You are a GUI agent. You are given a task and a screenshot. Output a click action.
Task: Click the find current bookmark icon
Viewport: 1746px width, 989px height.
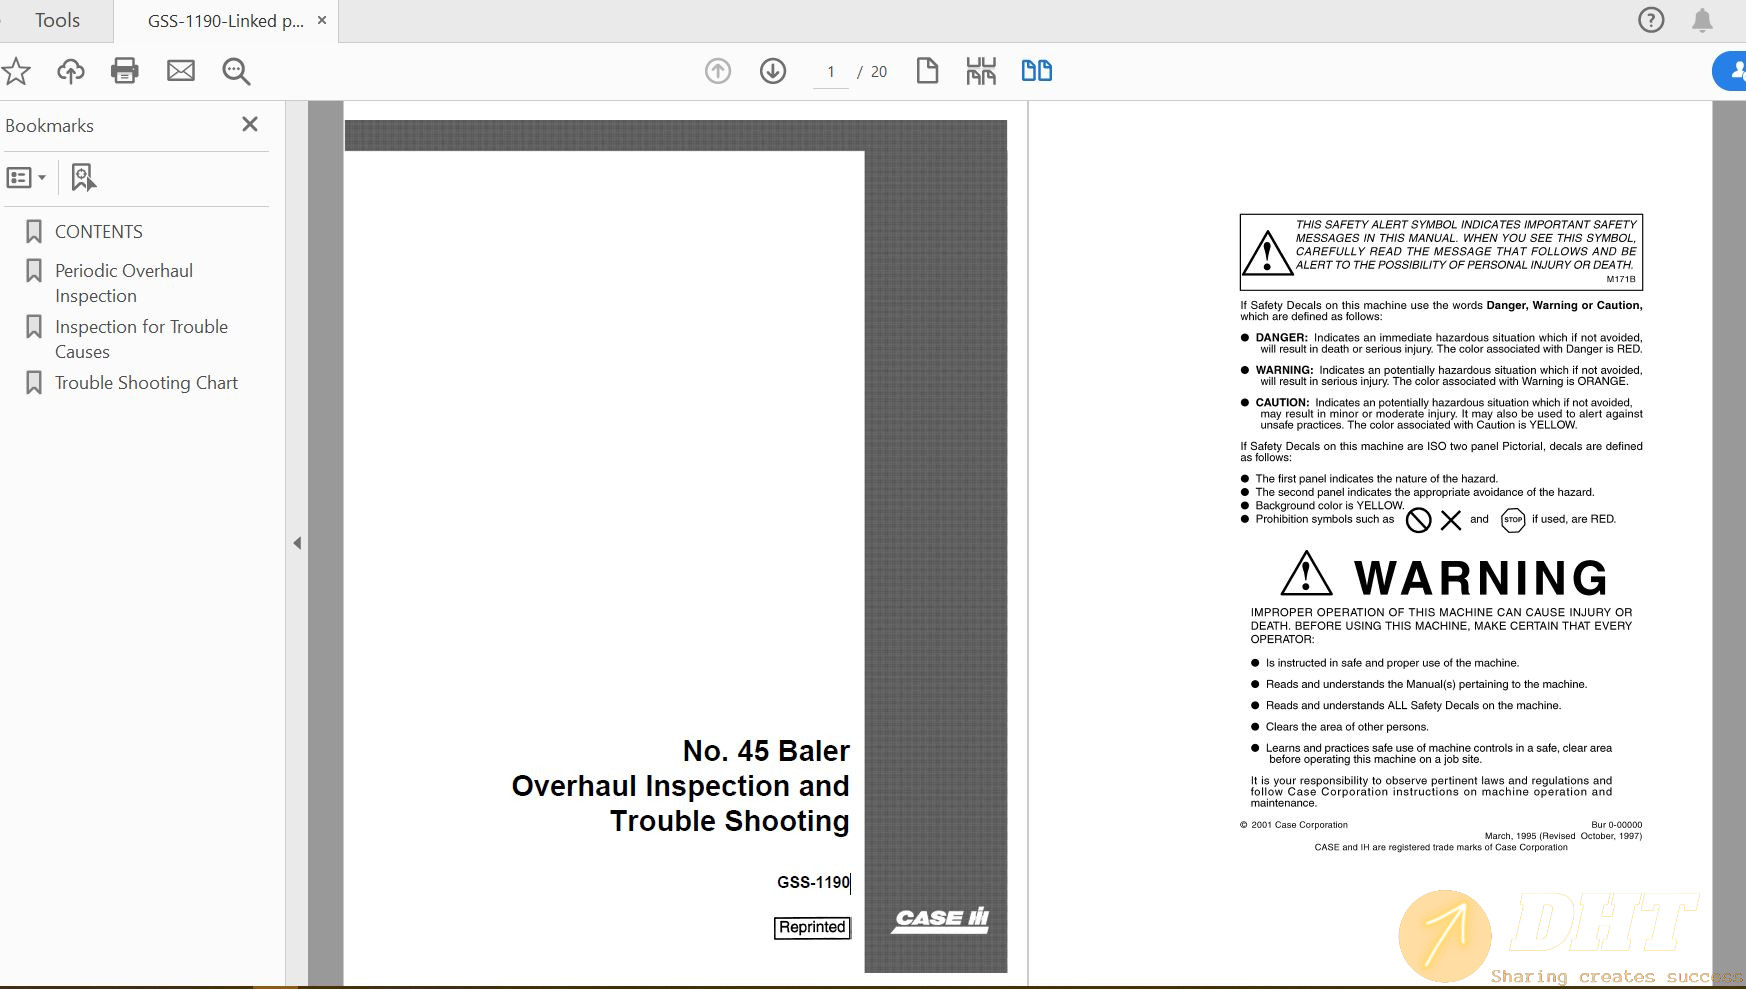tap(83, 178)
